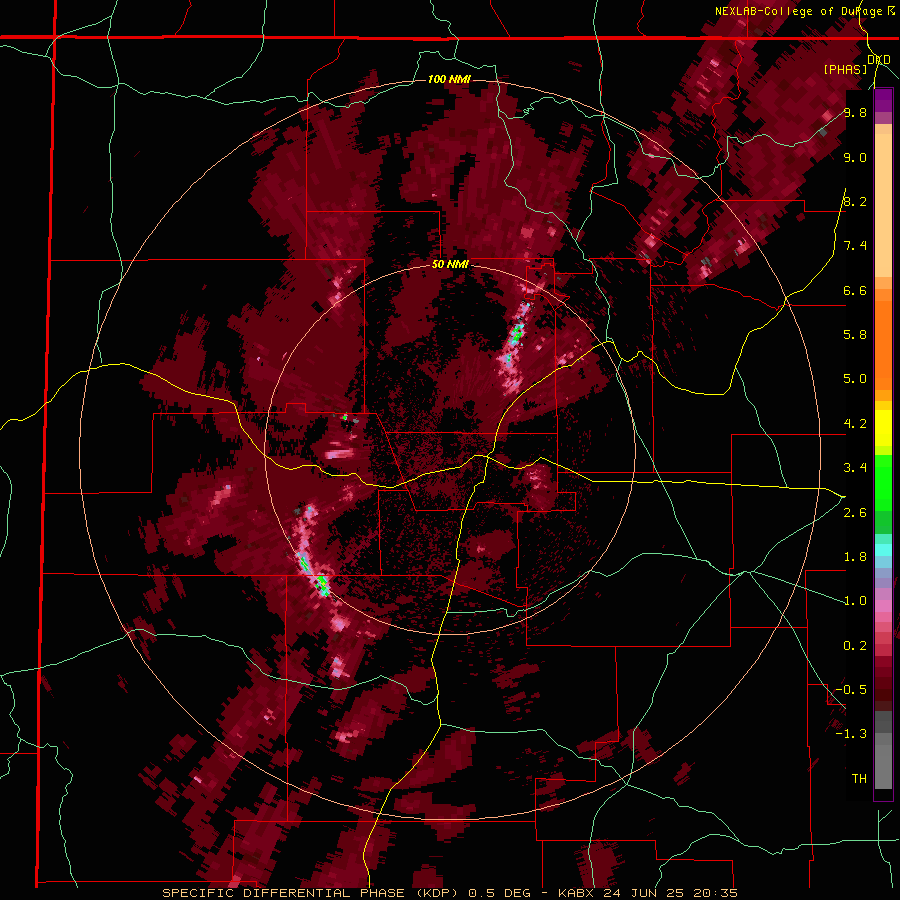
Task: Pick the purple top band of color bar
Action: click(883, 100)
